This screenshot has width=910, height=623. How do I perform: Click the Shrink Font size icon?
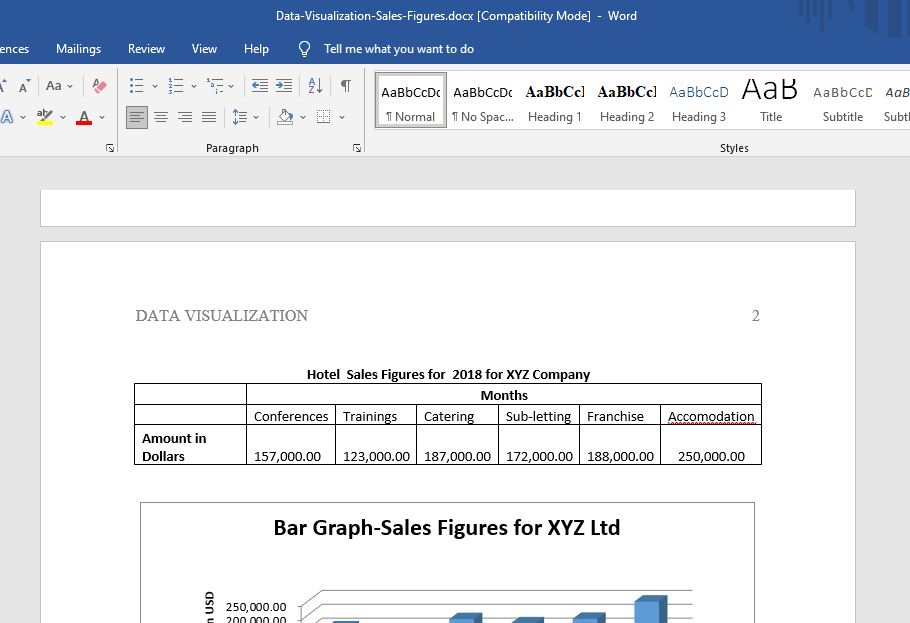(23, 87)
